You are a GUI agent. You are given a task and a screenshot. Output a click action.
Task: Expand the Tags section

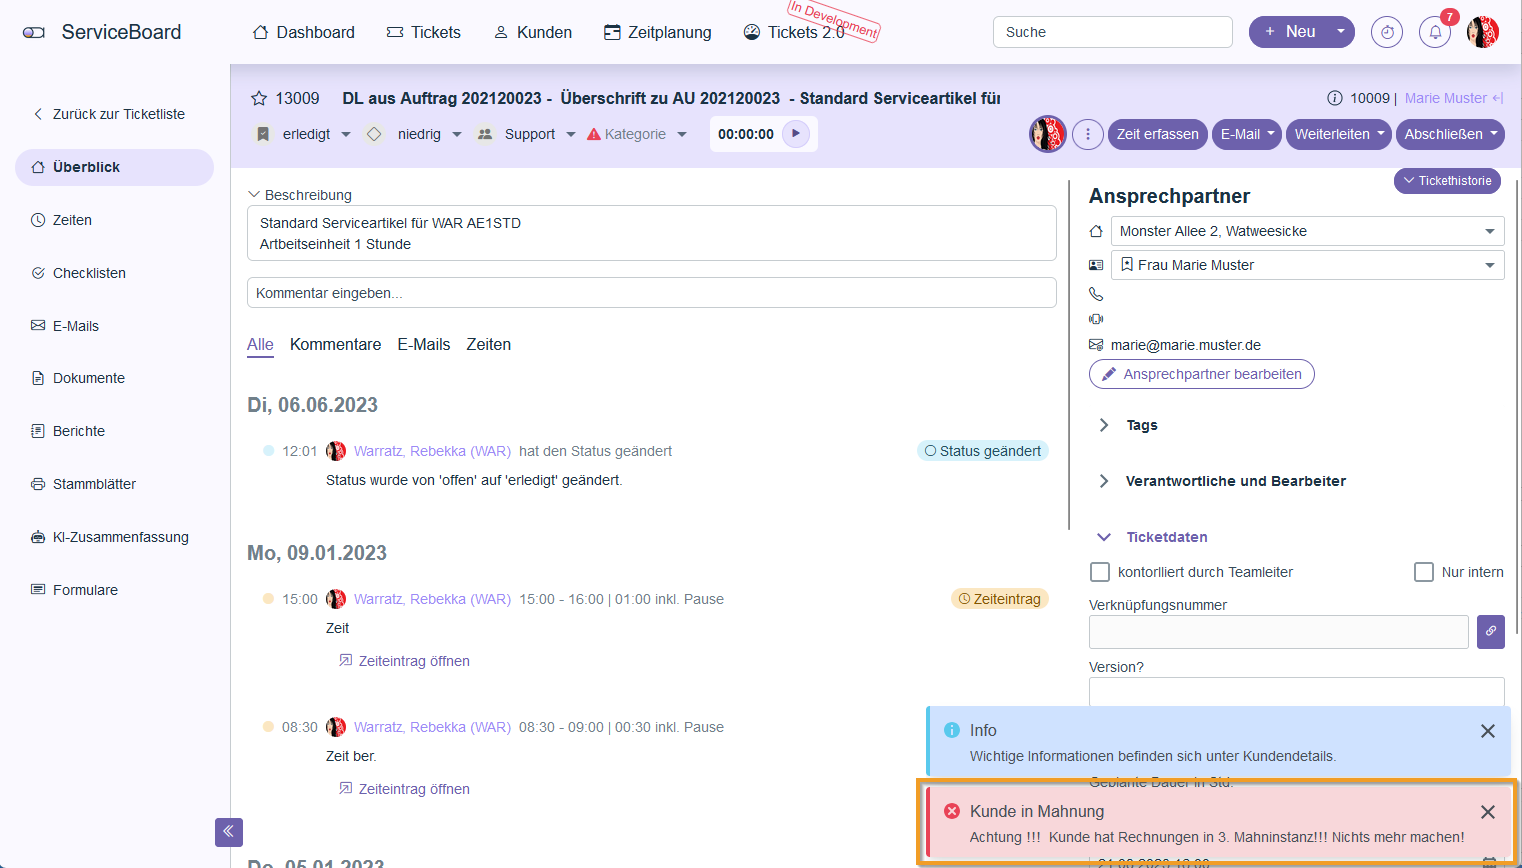coord(1104,425)
